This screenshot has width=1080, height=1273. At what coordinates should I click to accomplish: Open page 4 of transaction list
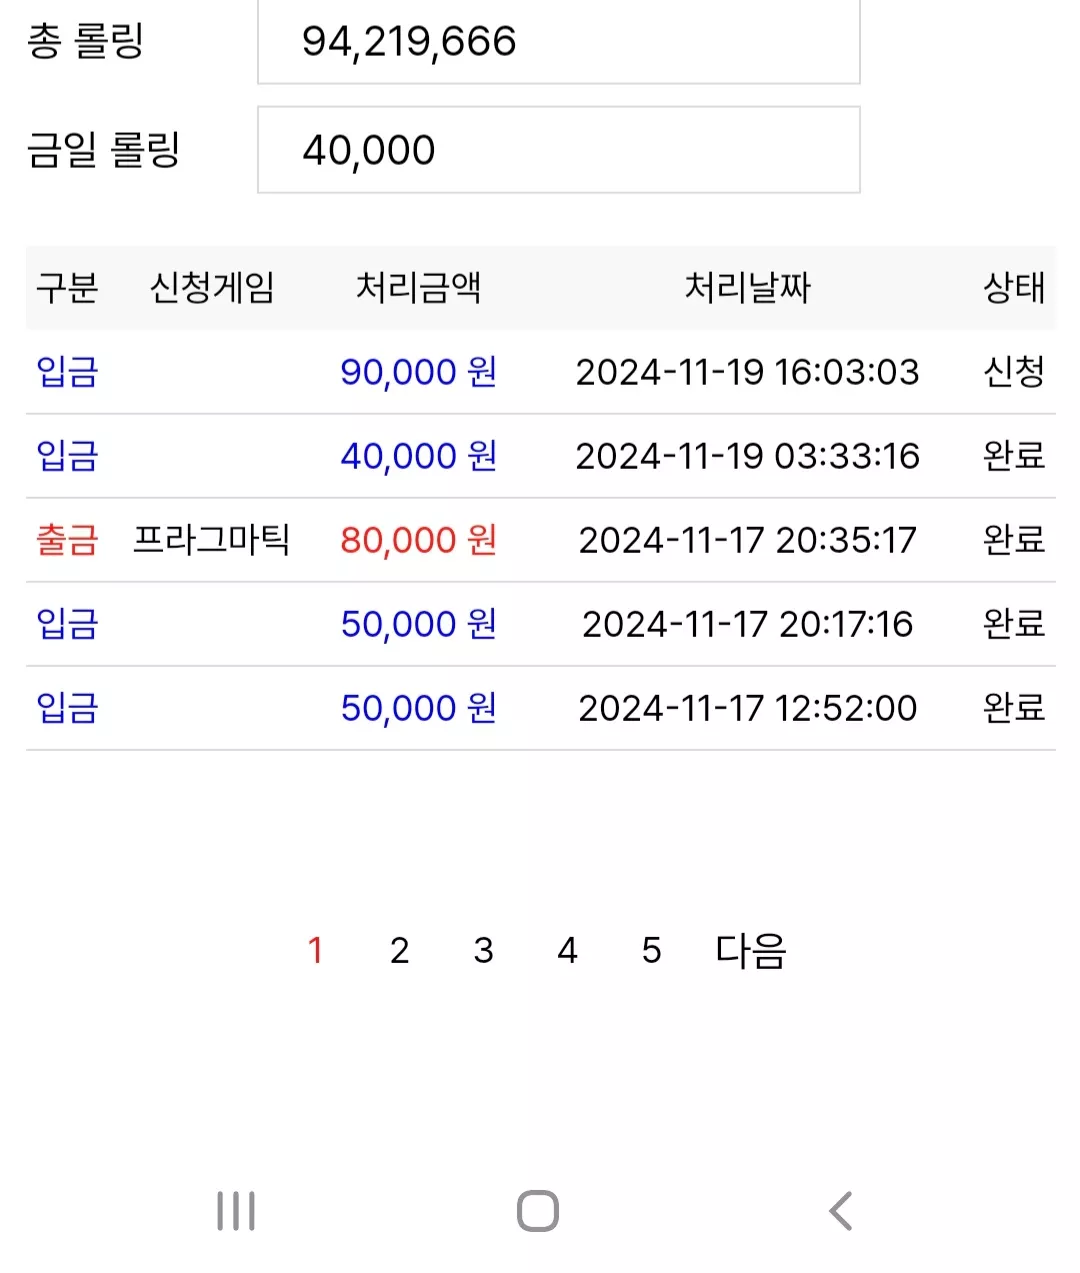[567, 950]
